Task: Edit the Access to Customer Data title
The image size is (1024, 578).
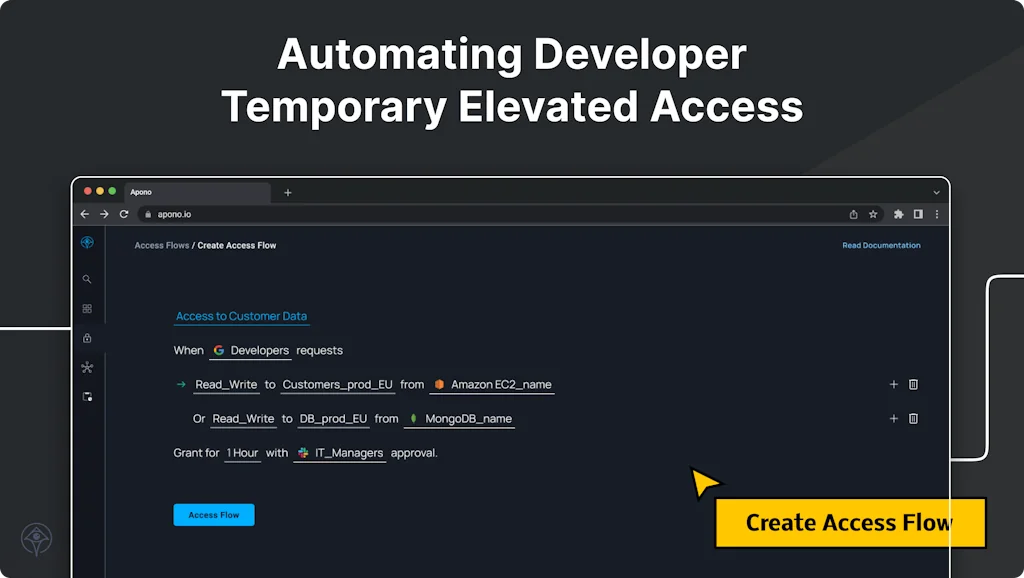Action: (241, 317)
